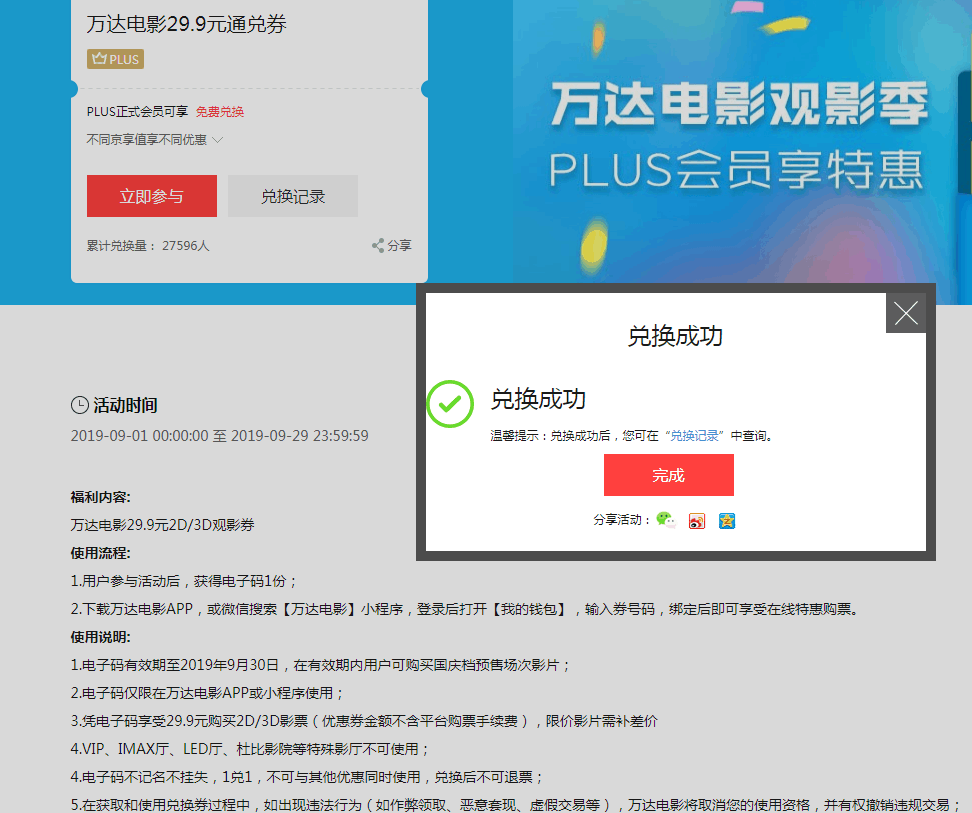Click the clock icon beside 活动时间
Viewport: 972px width, 813px height.
coord(80,405)
